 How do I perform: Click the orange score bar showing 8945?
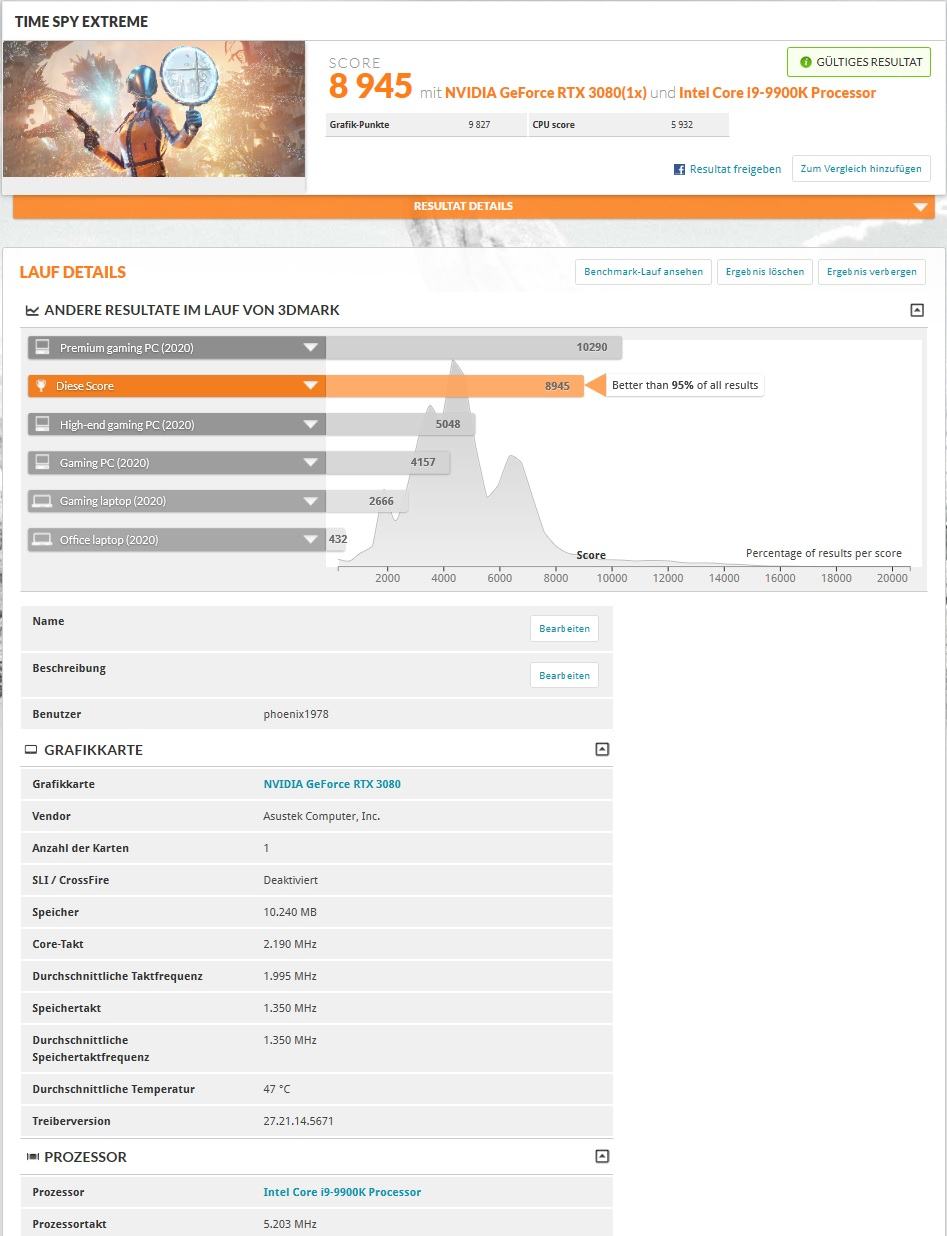tap(455, 386)
